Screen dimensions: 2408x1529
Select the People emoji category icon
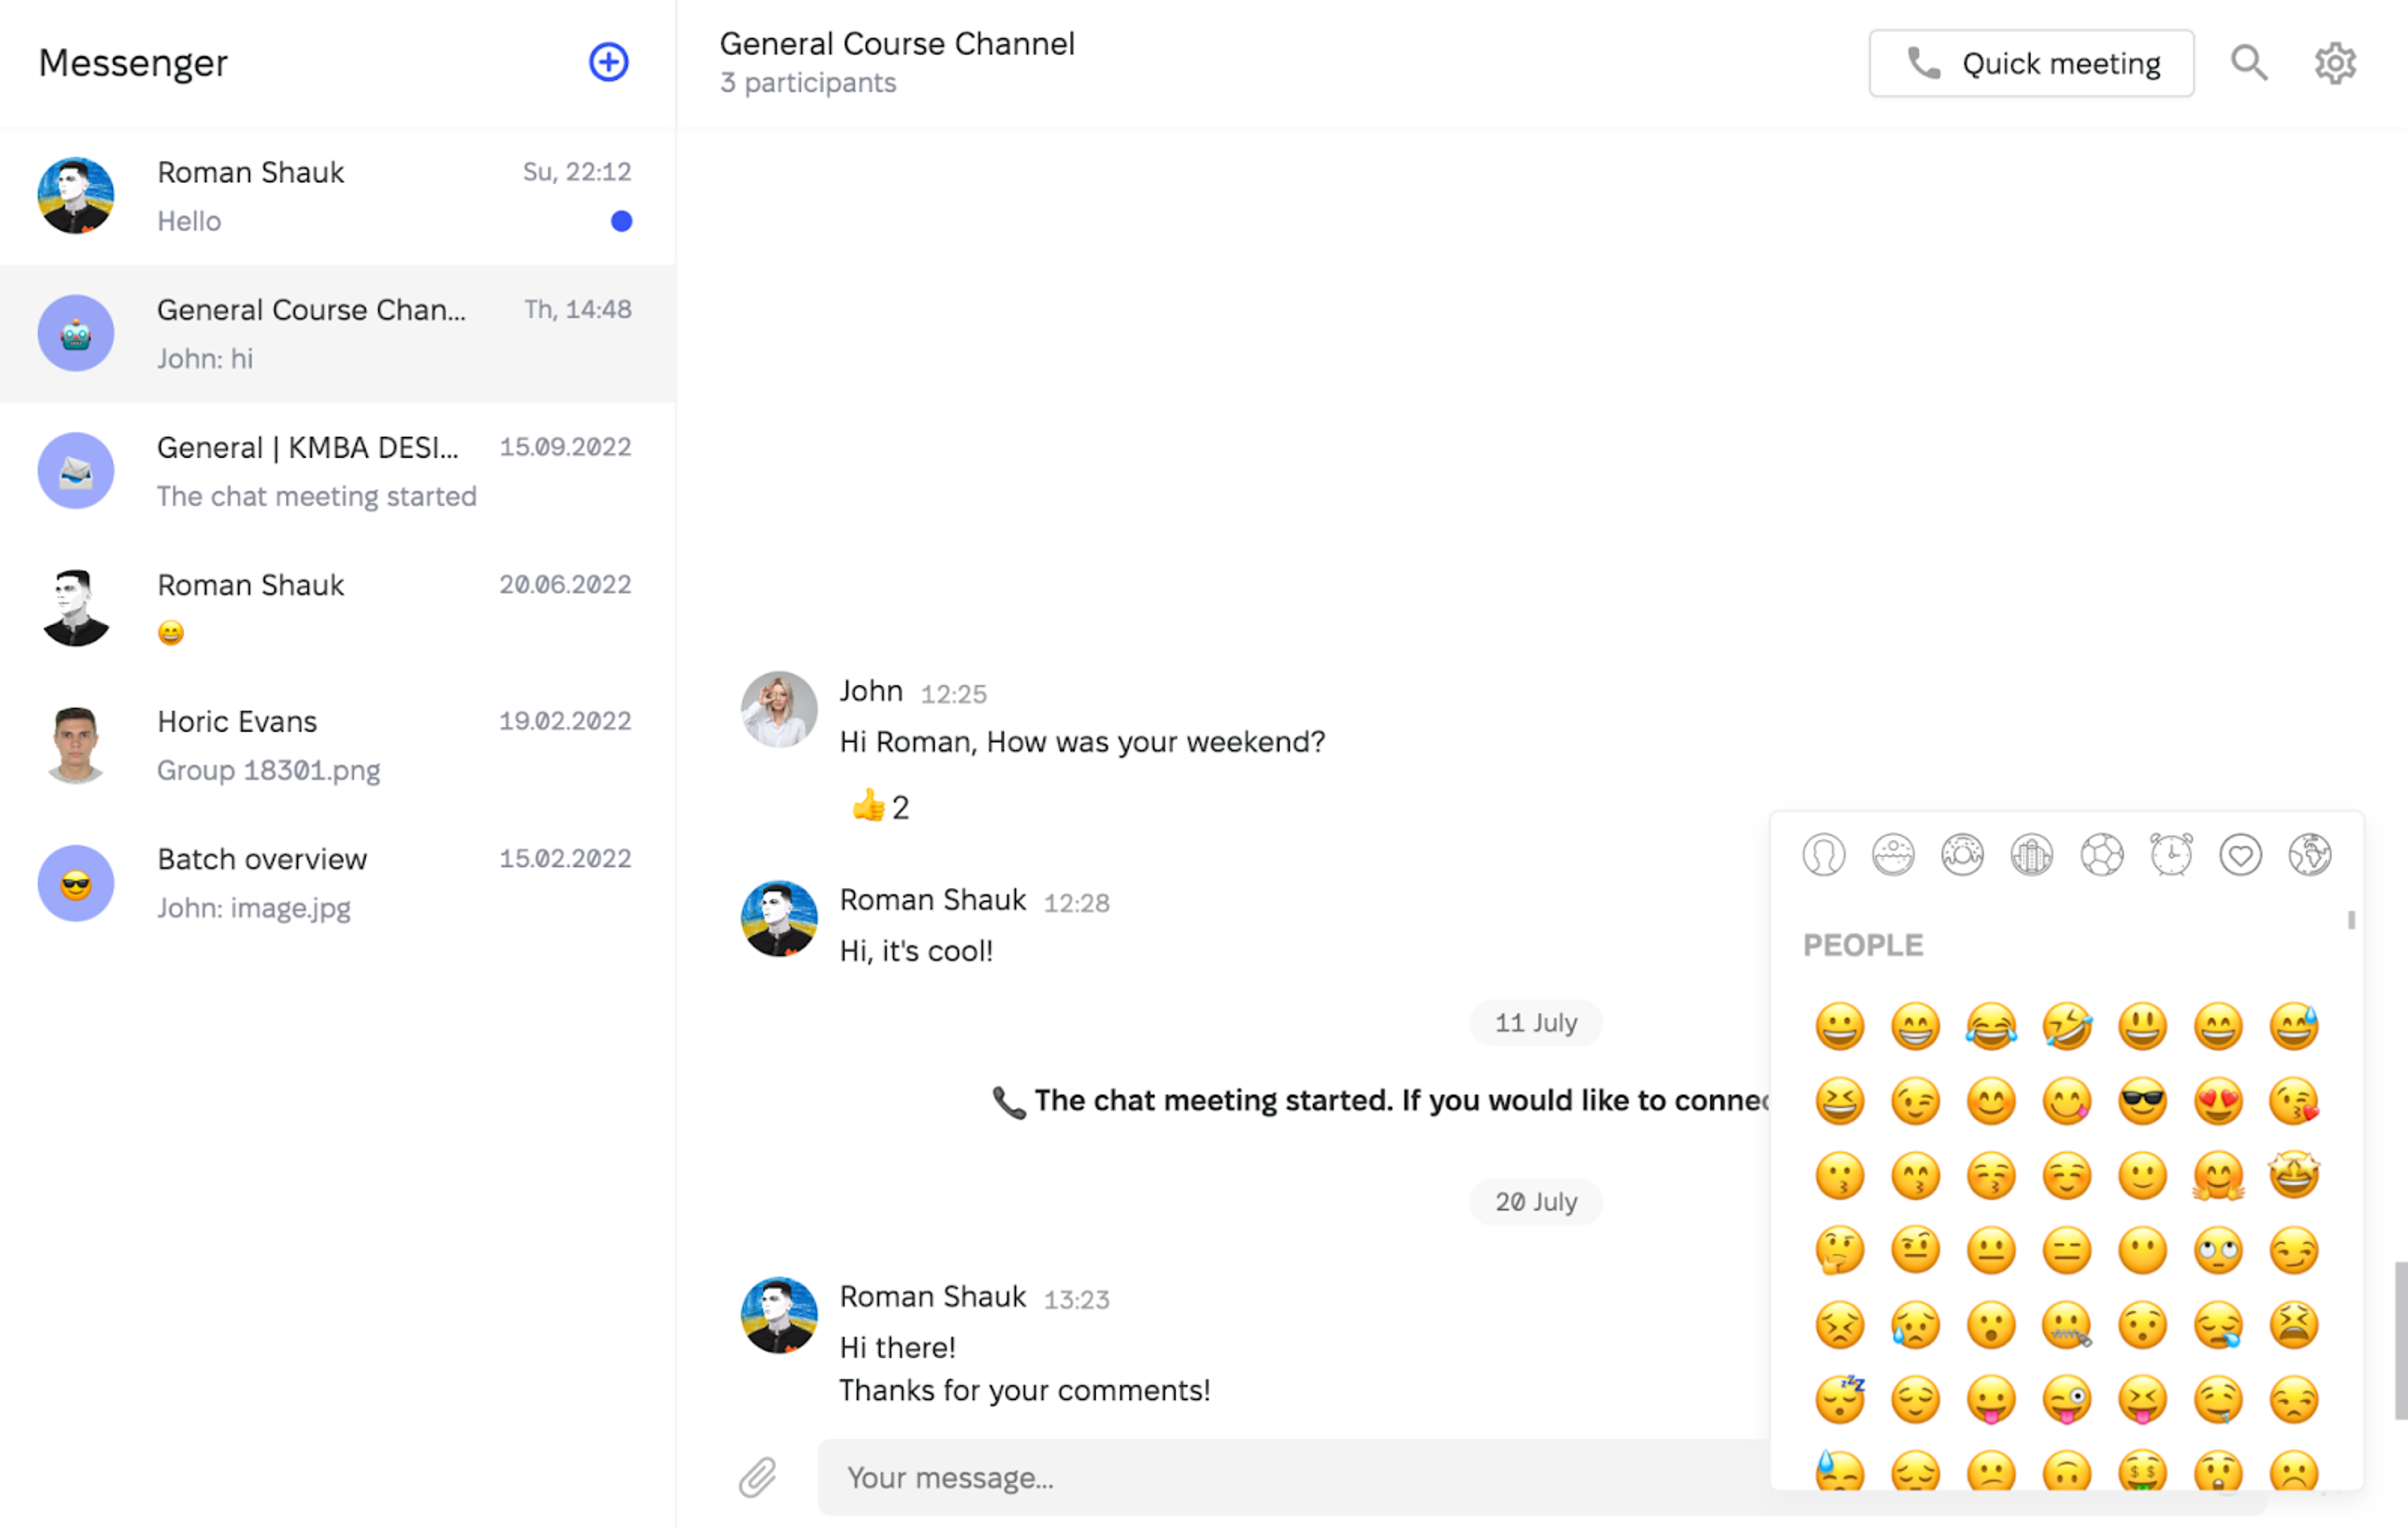(1823, 855)
